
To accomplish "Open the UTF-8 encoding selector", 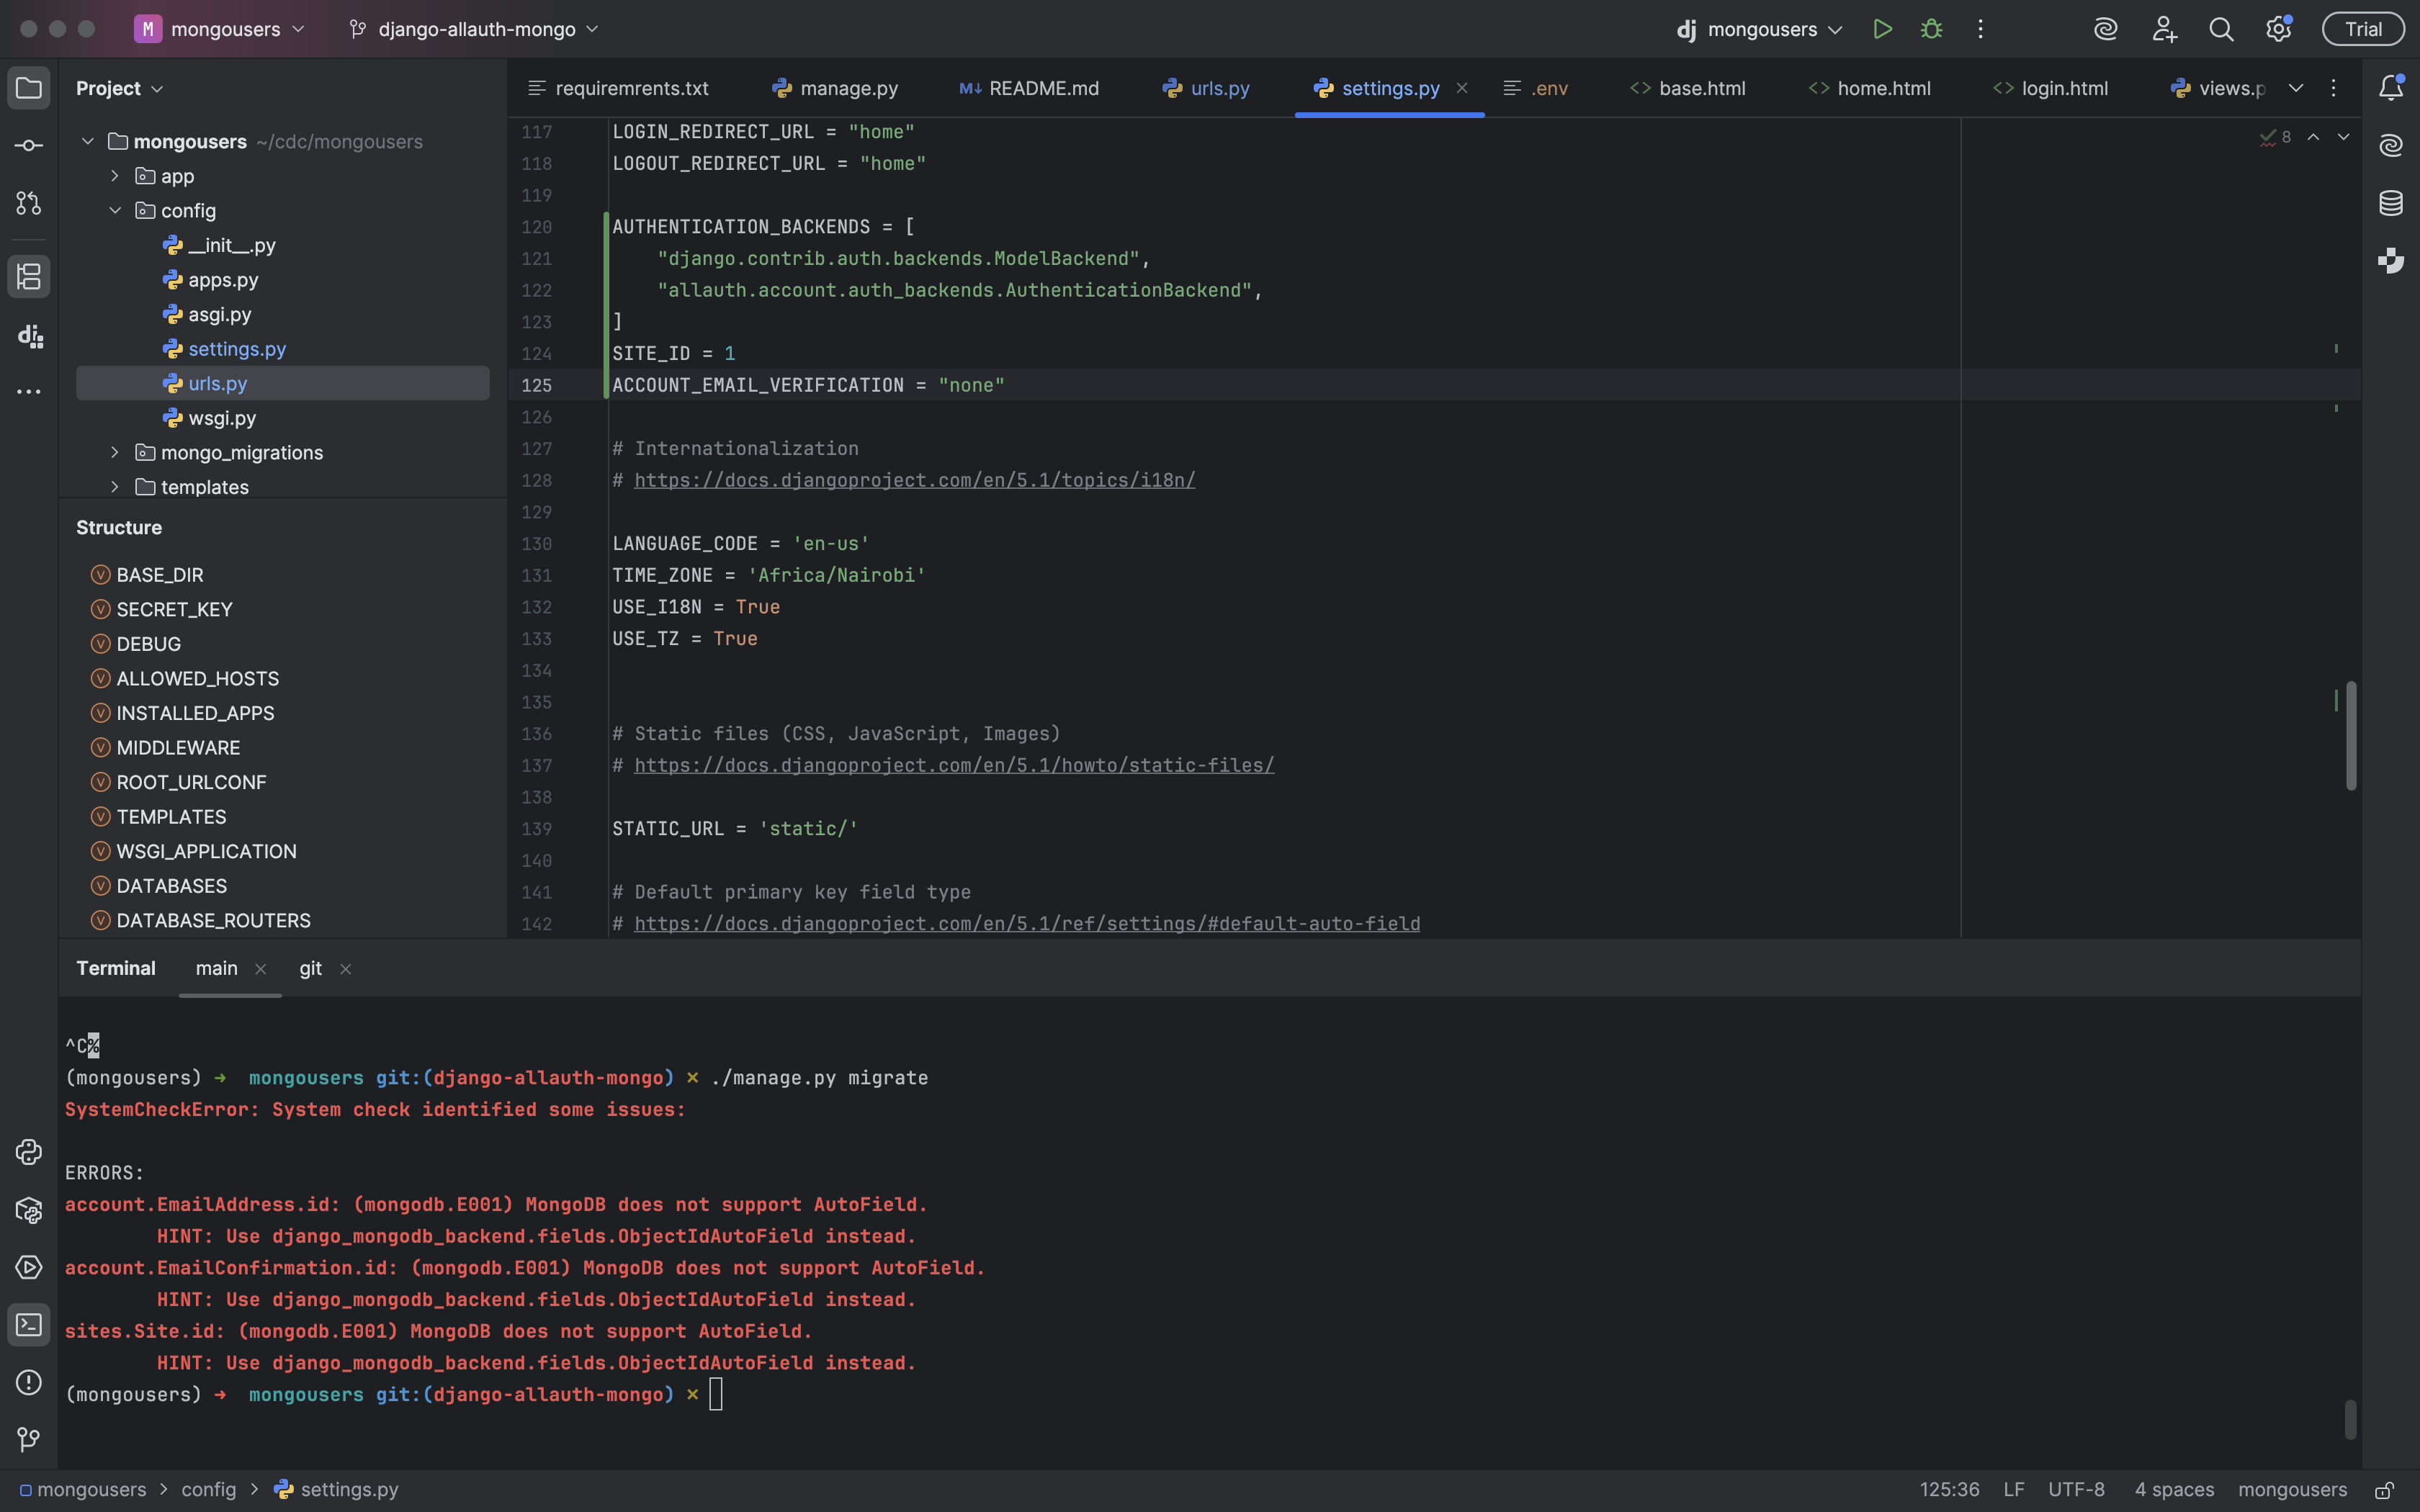I will pyautogui.click(x=2076, y=1490).
